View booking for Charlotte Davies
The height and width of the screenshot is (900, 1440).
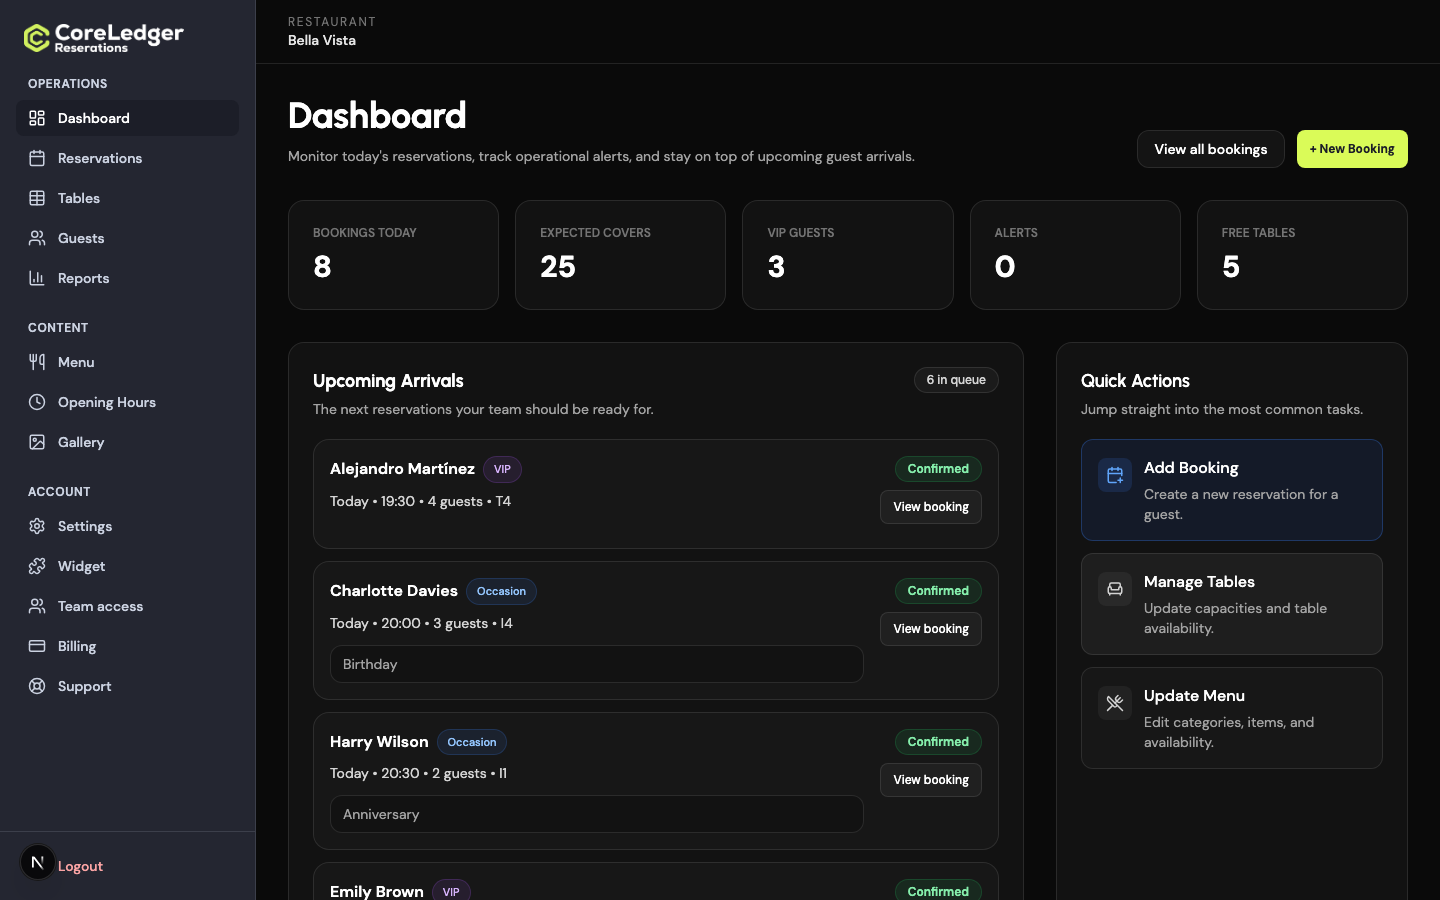pos(931,629)
